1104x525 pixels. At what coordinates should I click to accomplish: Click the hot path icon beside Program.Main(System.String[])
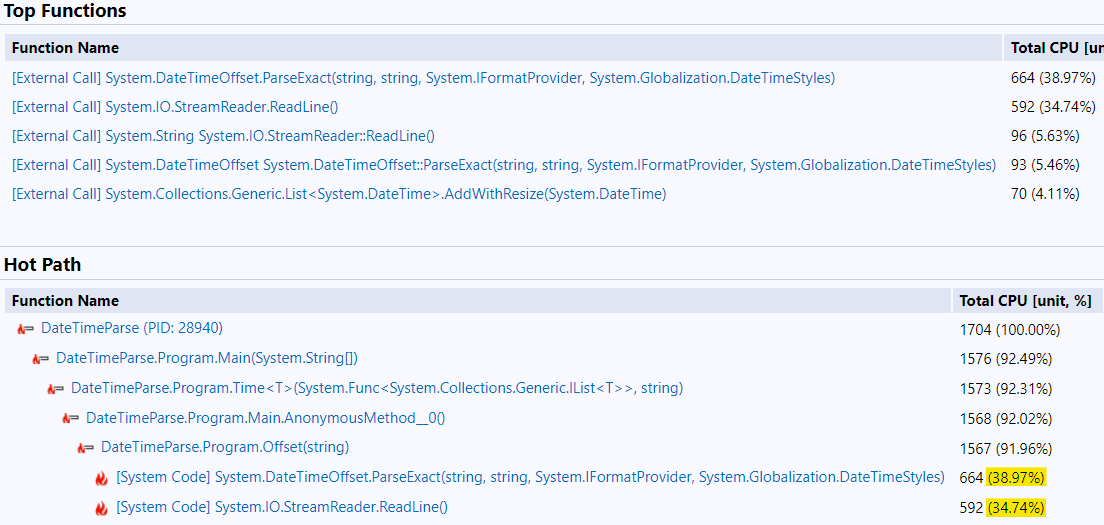40,359
